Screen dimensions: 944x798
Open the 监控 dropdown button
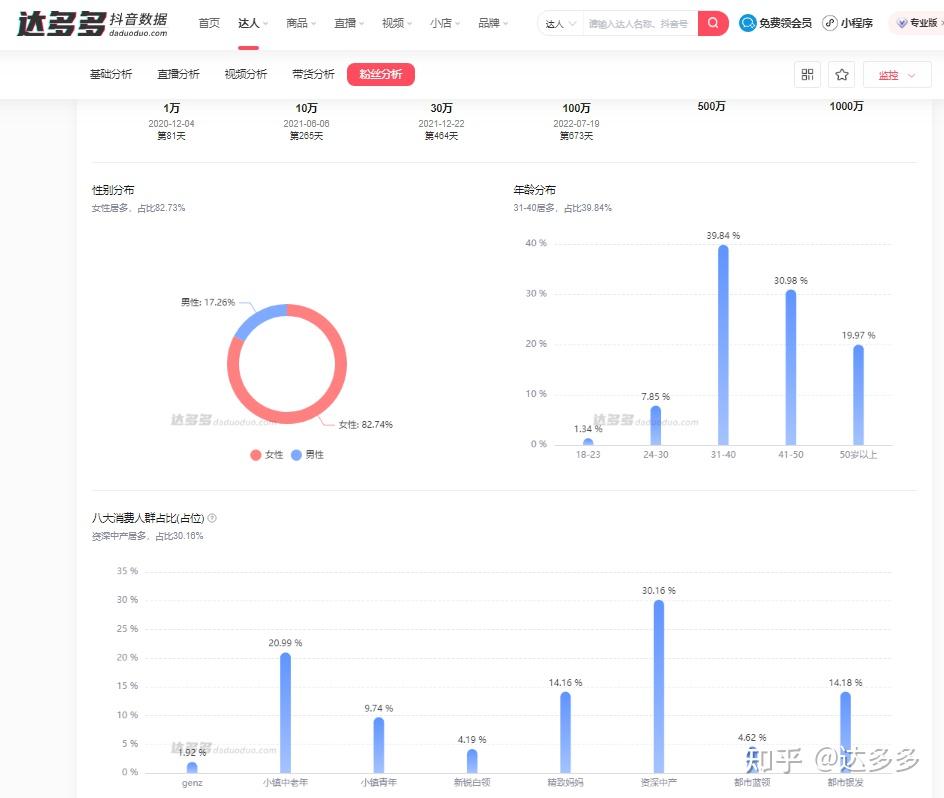click(x=896, y=75)
